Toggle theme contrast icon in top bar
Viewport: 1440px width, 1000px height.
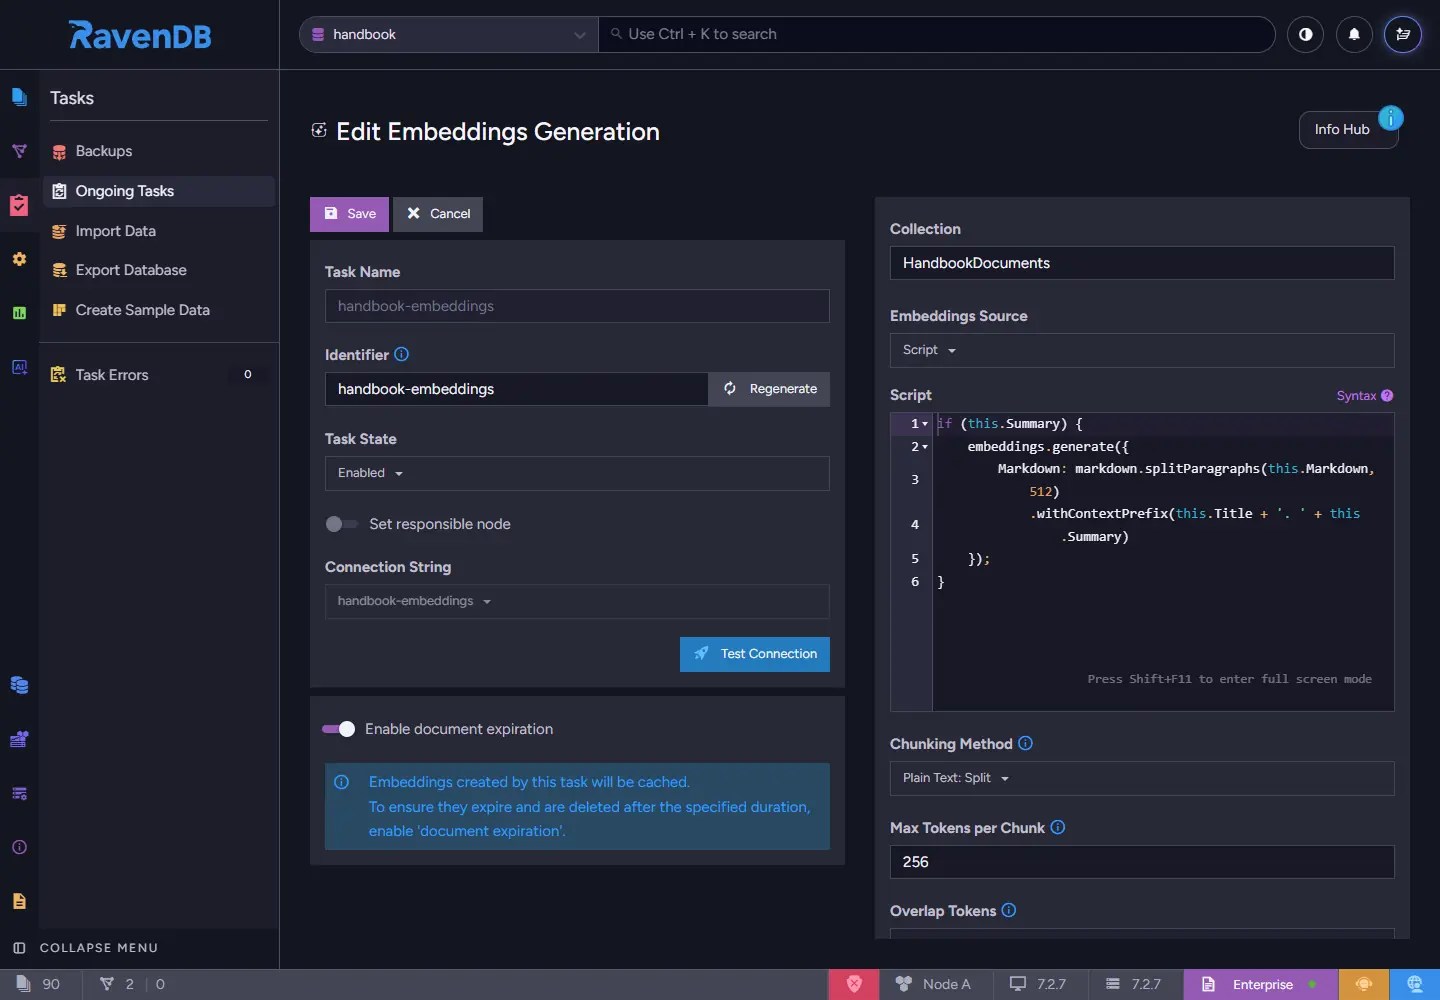coord(1305,34)
